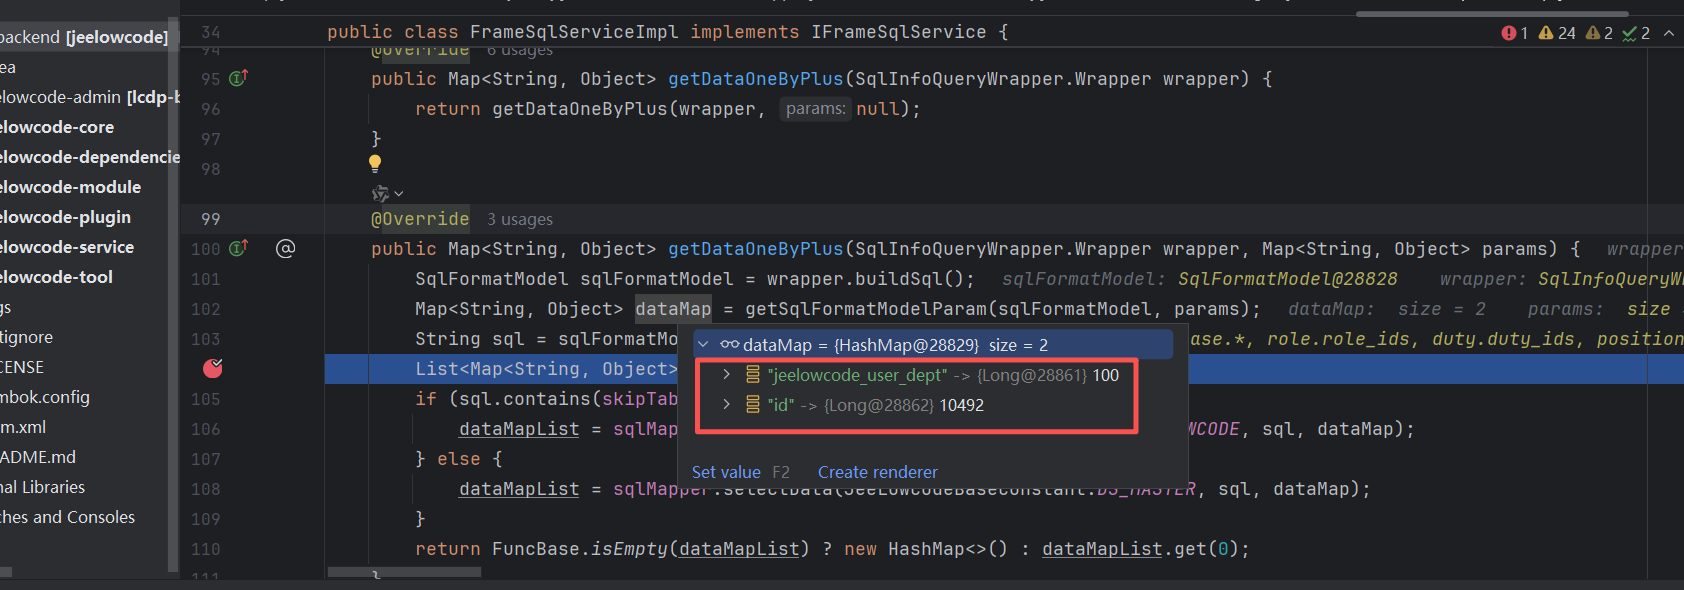Expand the "jeelowcode_user_dept" entry
Image resolution: width=1684 pixels, height=590 pixels.
(727, 375)
